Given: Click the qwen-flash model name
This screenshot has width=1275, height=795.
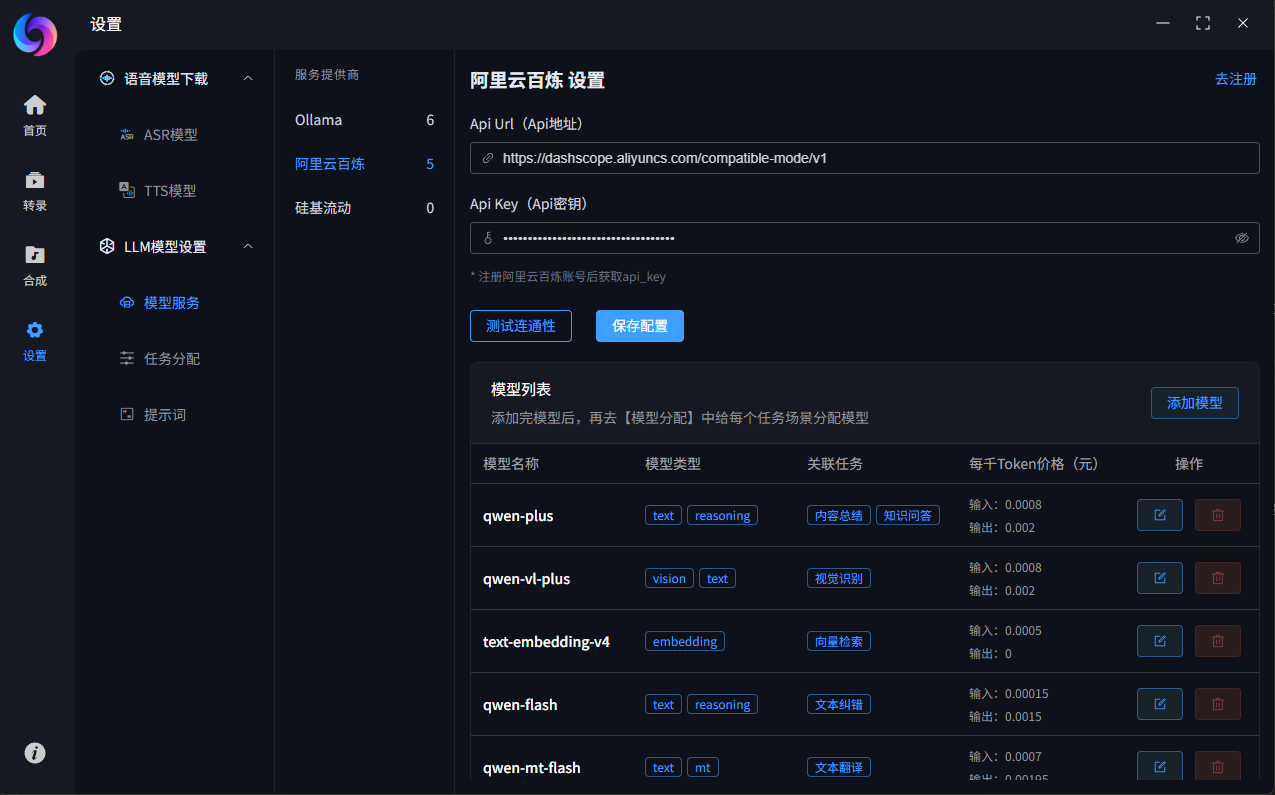Looking at the screenshot, I should click(x=520, y=705).
